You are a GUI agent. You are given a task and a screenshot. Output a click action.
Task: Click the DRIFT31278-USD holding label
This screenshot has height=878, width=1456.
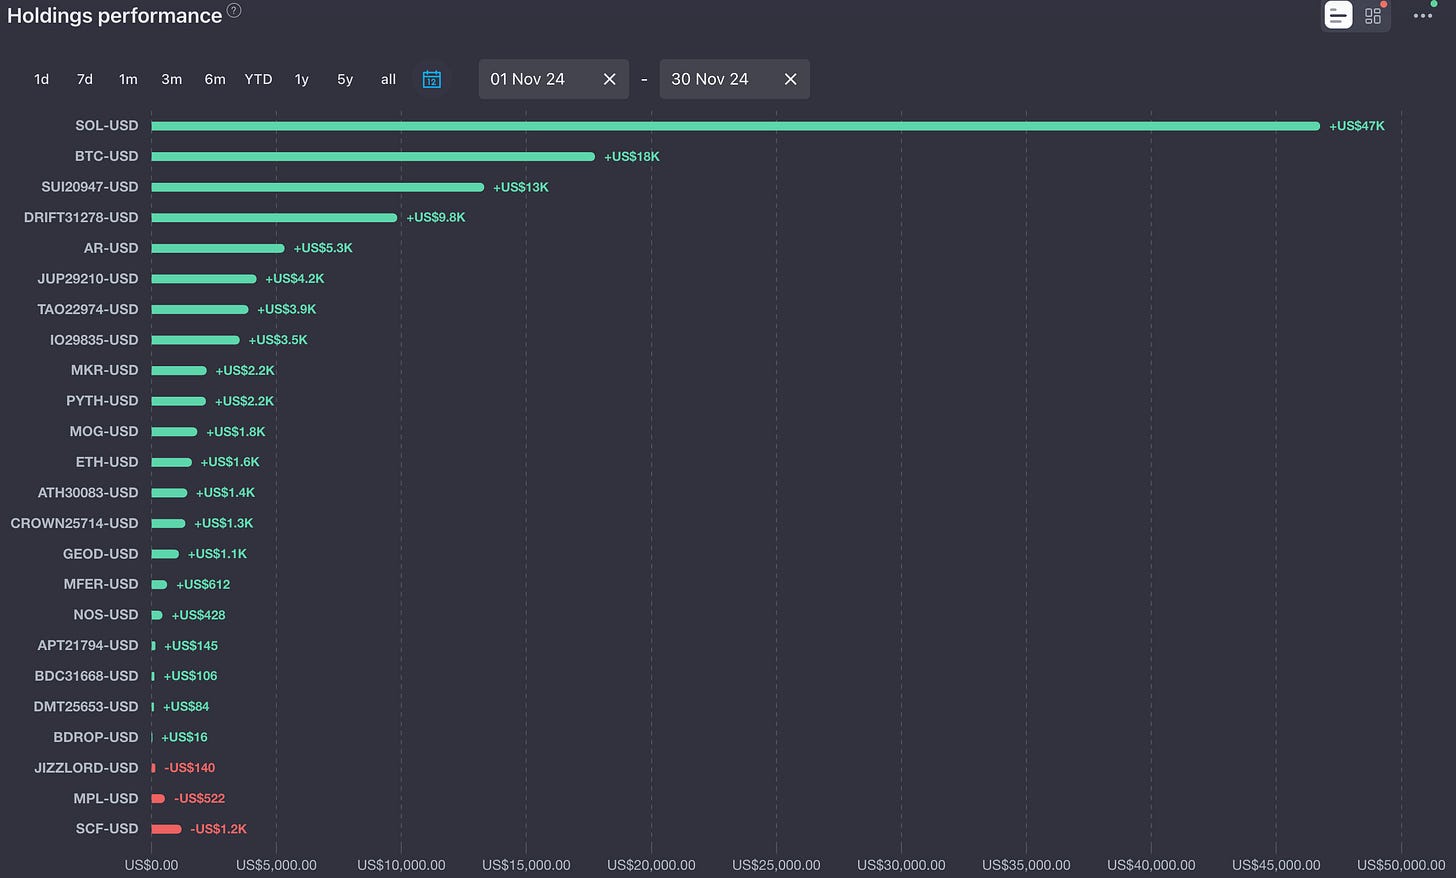tap(81, 217)
